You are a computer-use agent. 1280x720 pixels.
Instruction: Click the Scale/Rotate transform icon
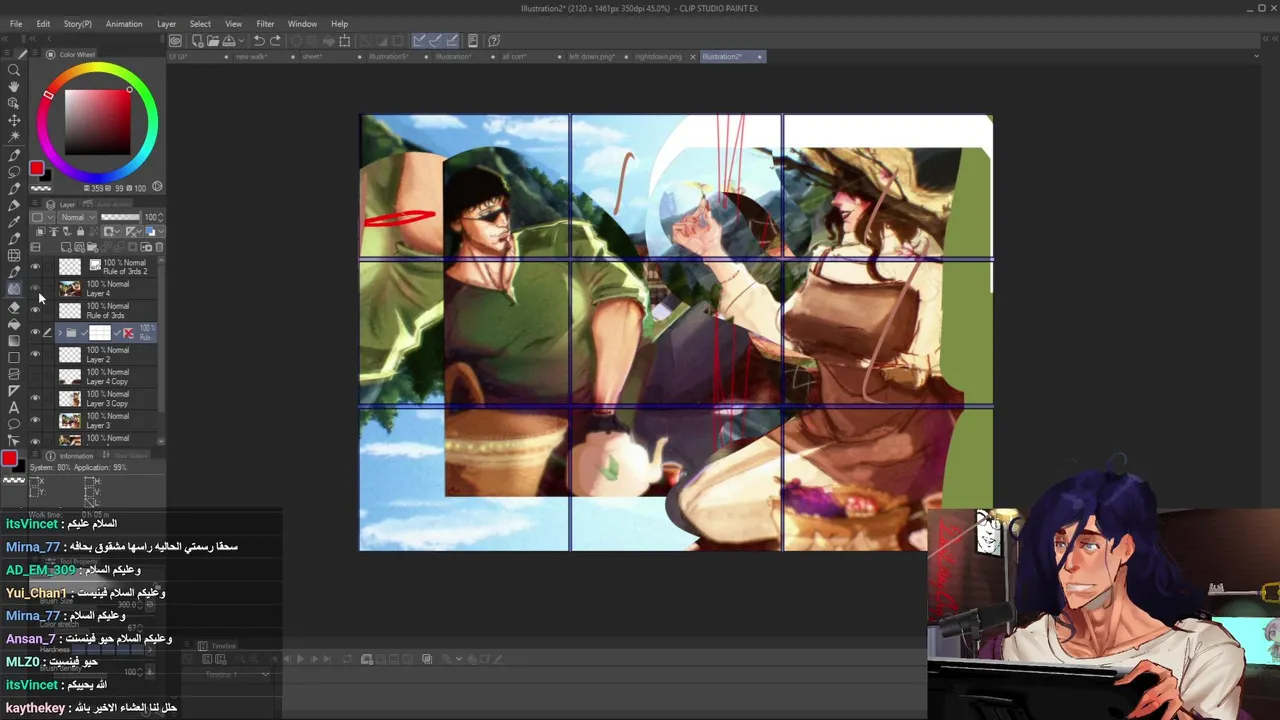345,41
